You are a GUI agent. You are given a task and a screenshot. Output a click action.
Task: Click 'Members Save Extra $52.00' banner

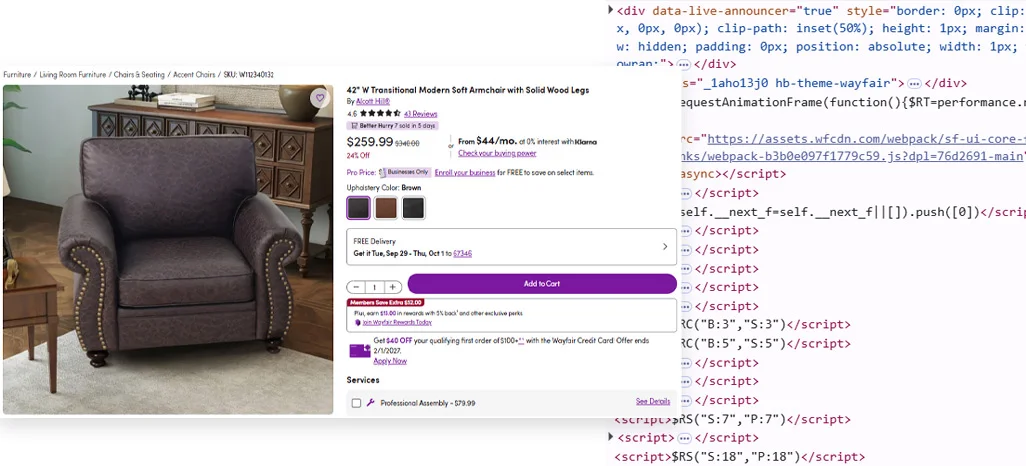coord(386,302)
